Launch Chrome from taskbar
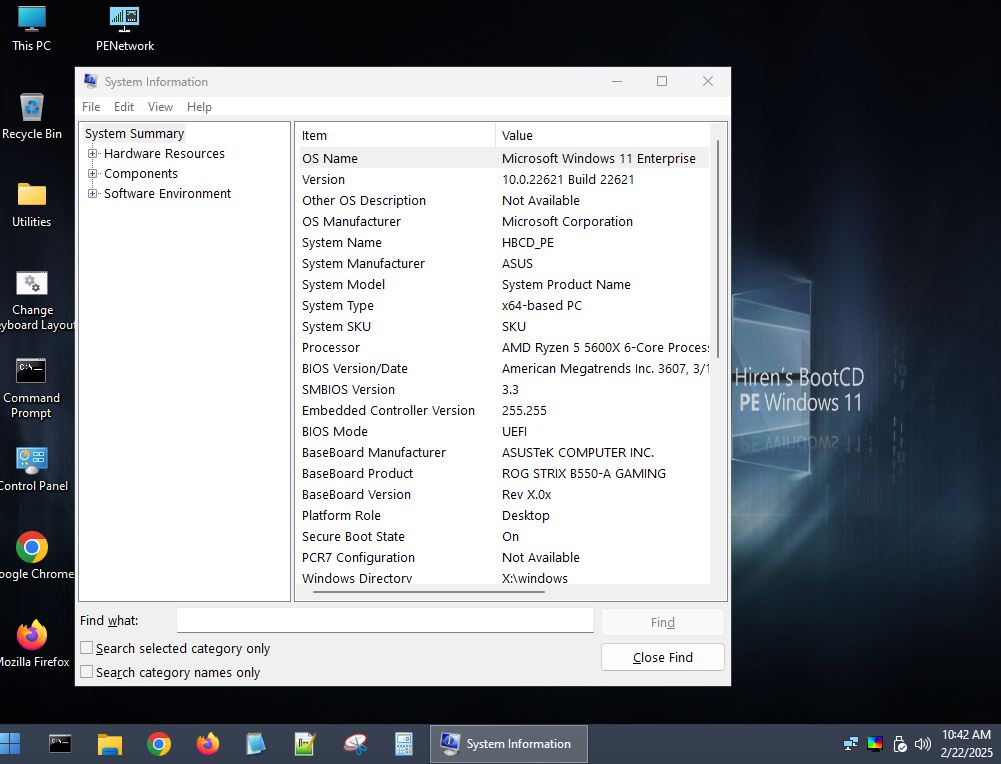This screenshot has height=764, width=1001. click(159, 744)
